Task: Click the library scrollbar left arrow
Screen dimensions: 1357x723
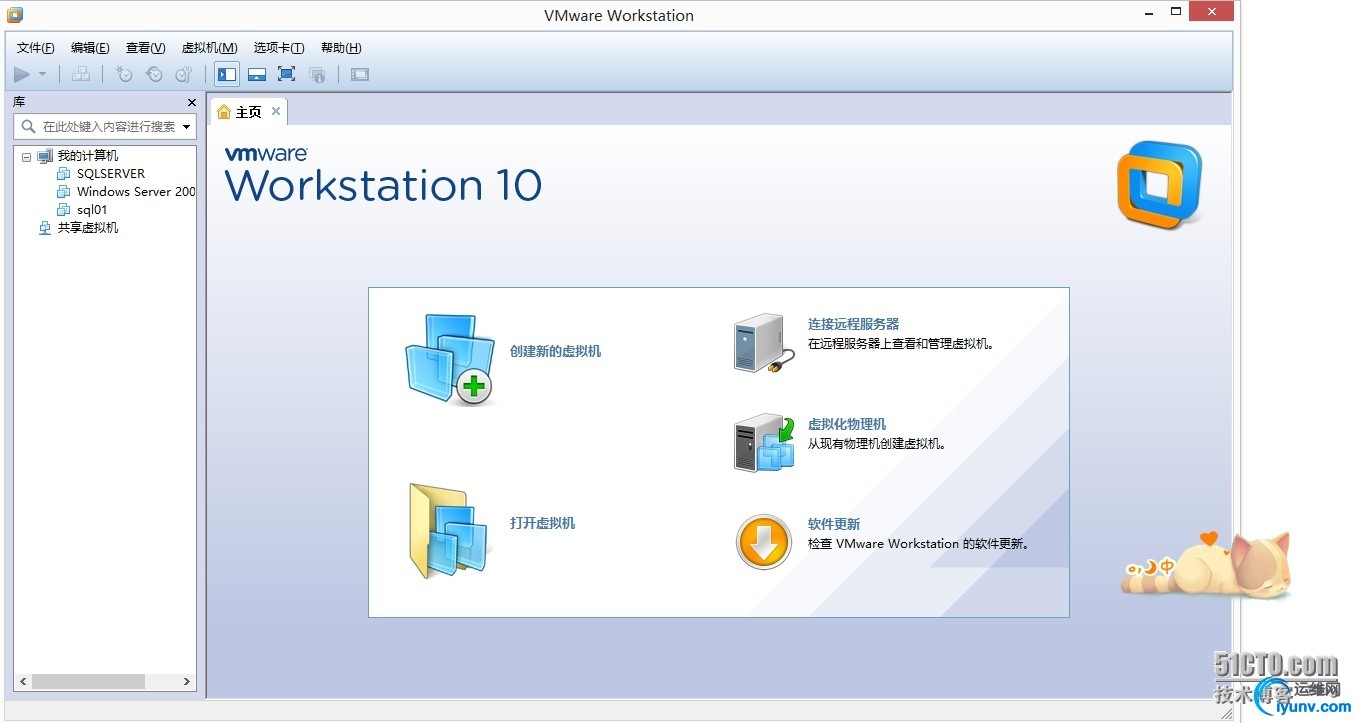Action: click(23, 681)
